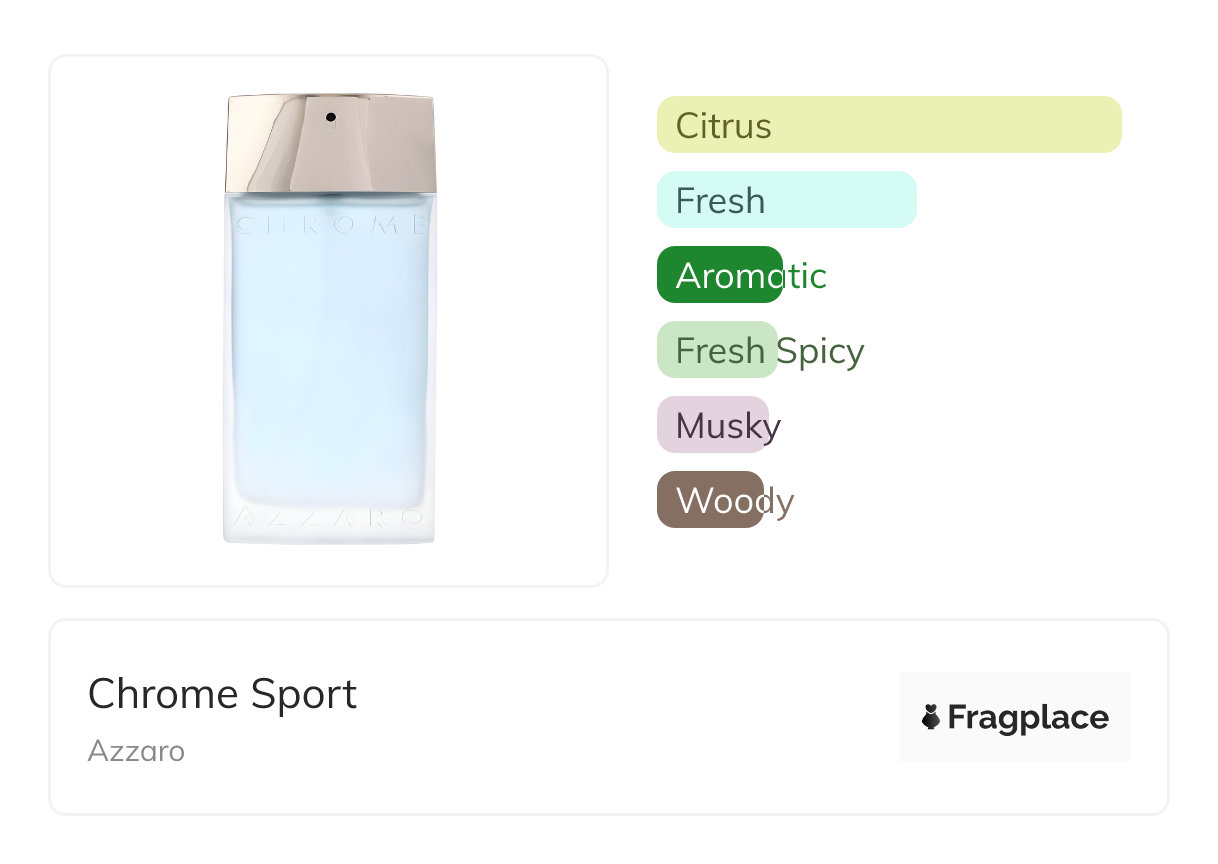The height and width of the screenshot is (864, 1218).
Task: Open the Chrome Sport fragrance title
Action: click(222, 694)
